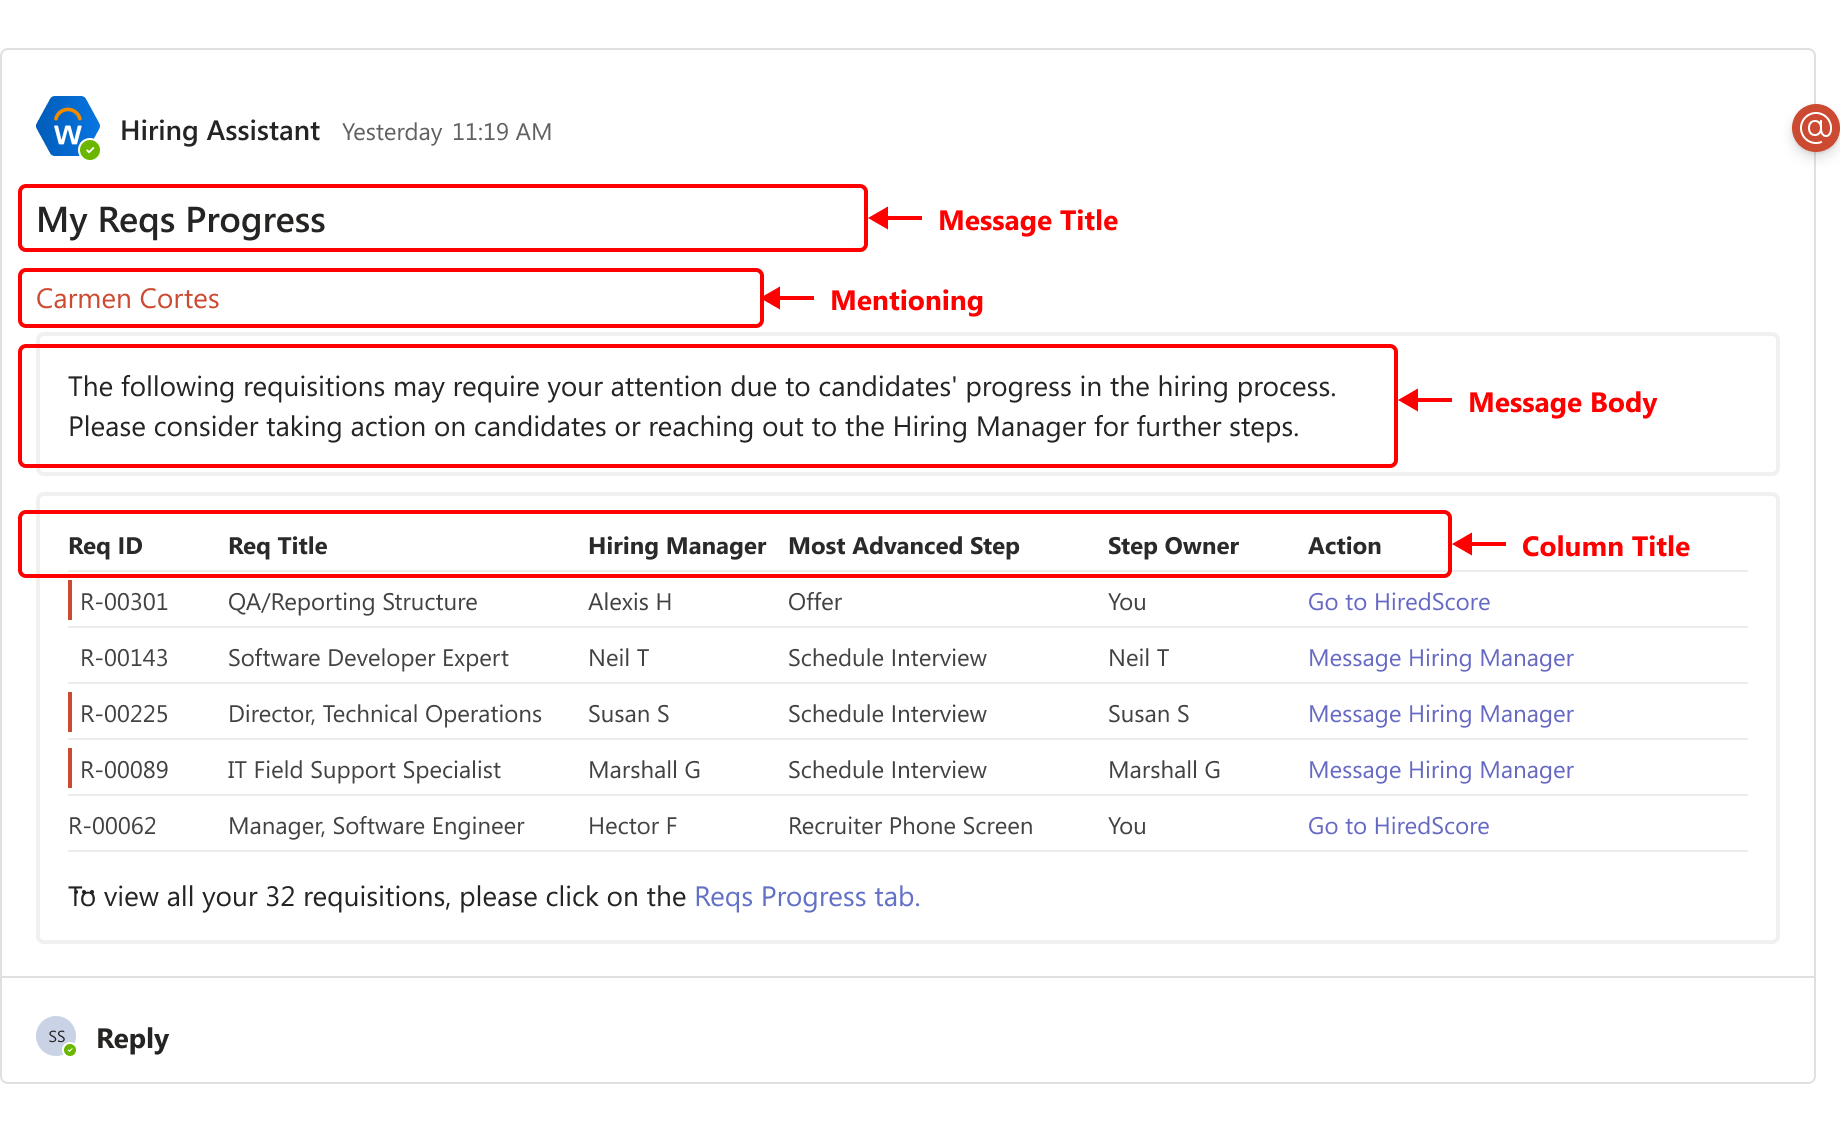Click the Yesterday 11:19 AM timestamp

(x=447, y=132)
